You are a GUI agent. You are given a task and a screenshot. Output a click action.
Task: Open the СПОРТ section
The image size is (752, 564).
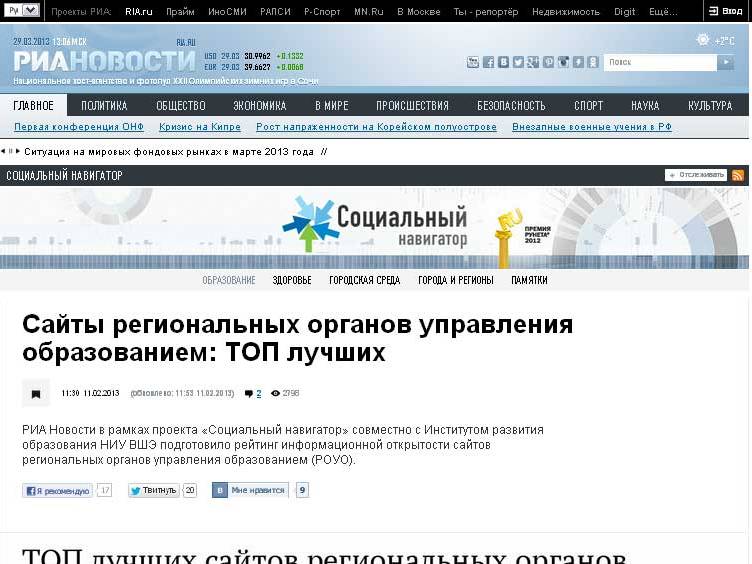pyautogui.click(x=588, y=106)
